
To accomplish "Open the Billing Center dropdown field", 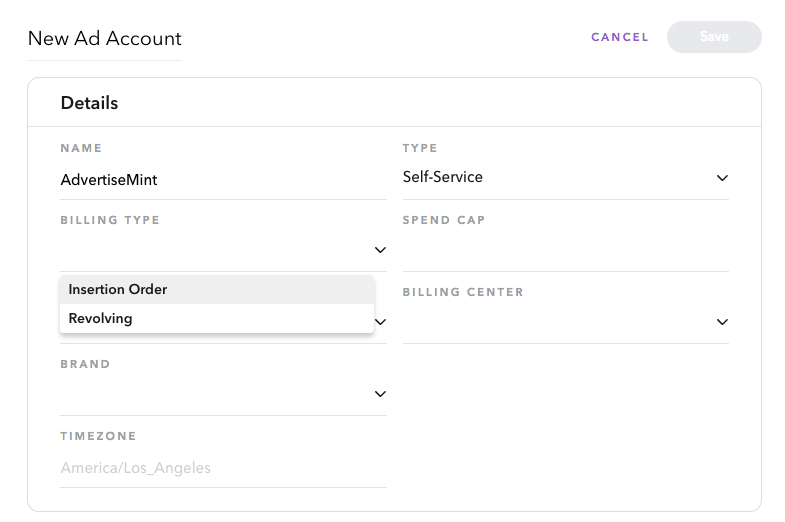I will point(566,322).
